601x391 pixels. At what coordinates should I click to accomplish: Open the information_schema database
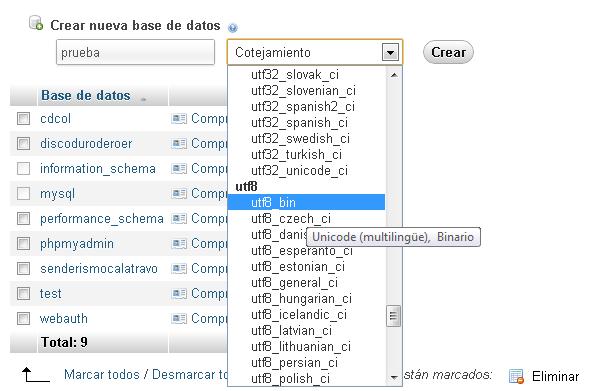point(98,168)
